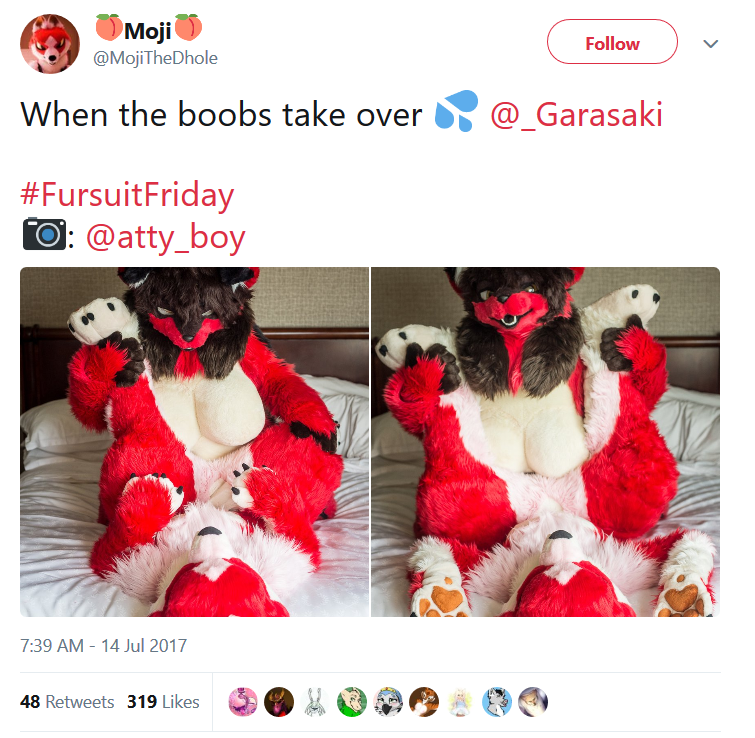View the 48 Retweets list
Image resolution: width=755 pixels, height=738 pixels.
67,702
